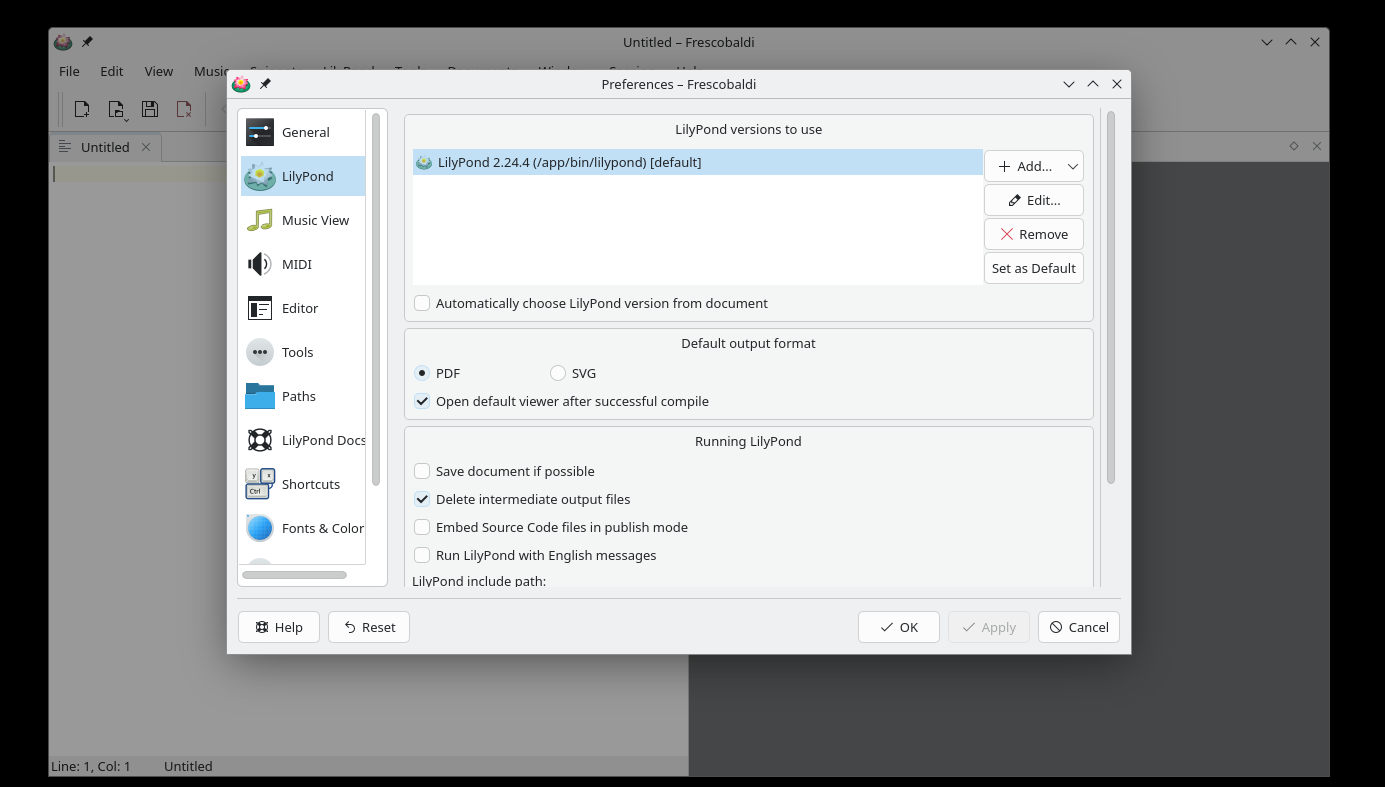Select the Music View preferences icon

tap(260, 220)
